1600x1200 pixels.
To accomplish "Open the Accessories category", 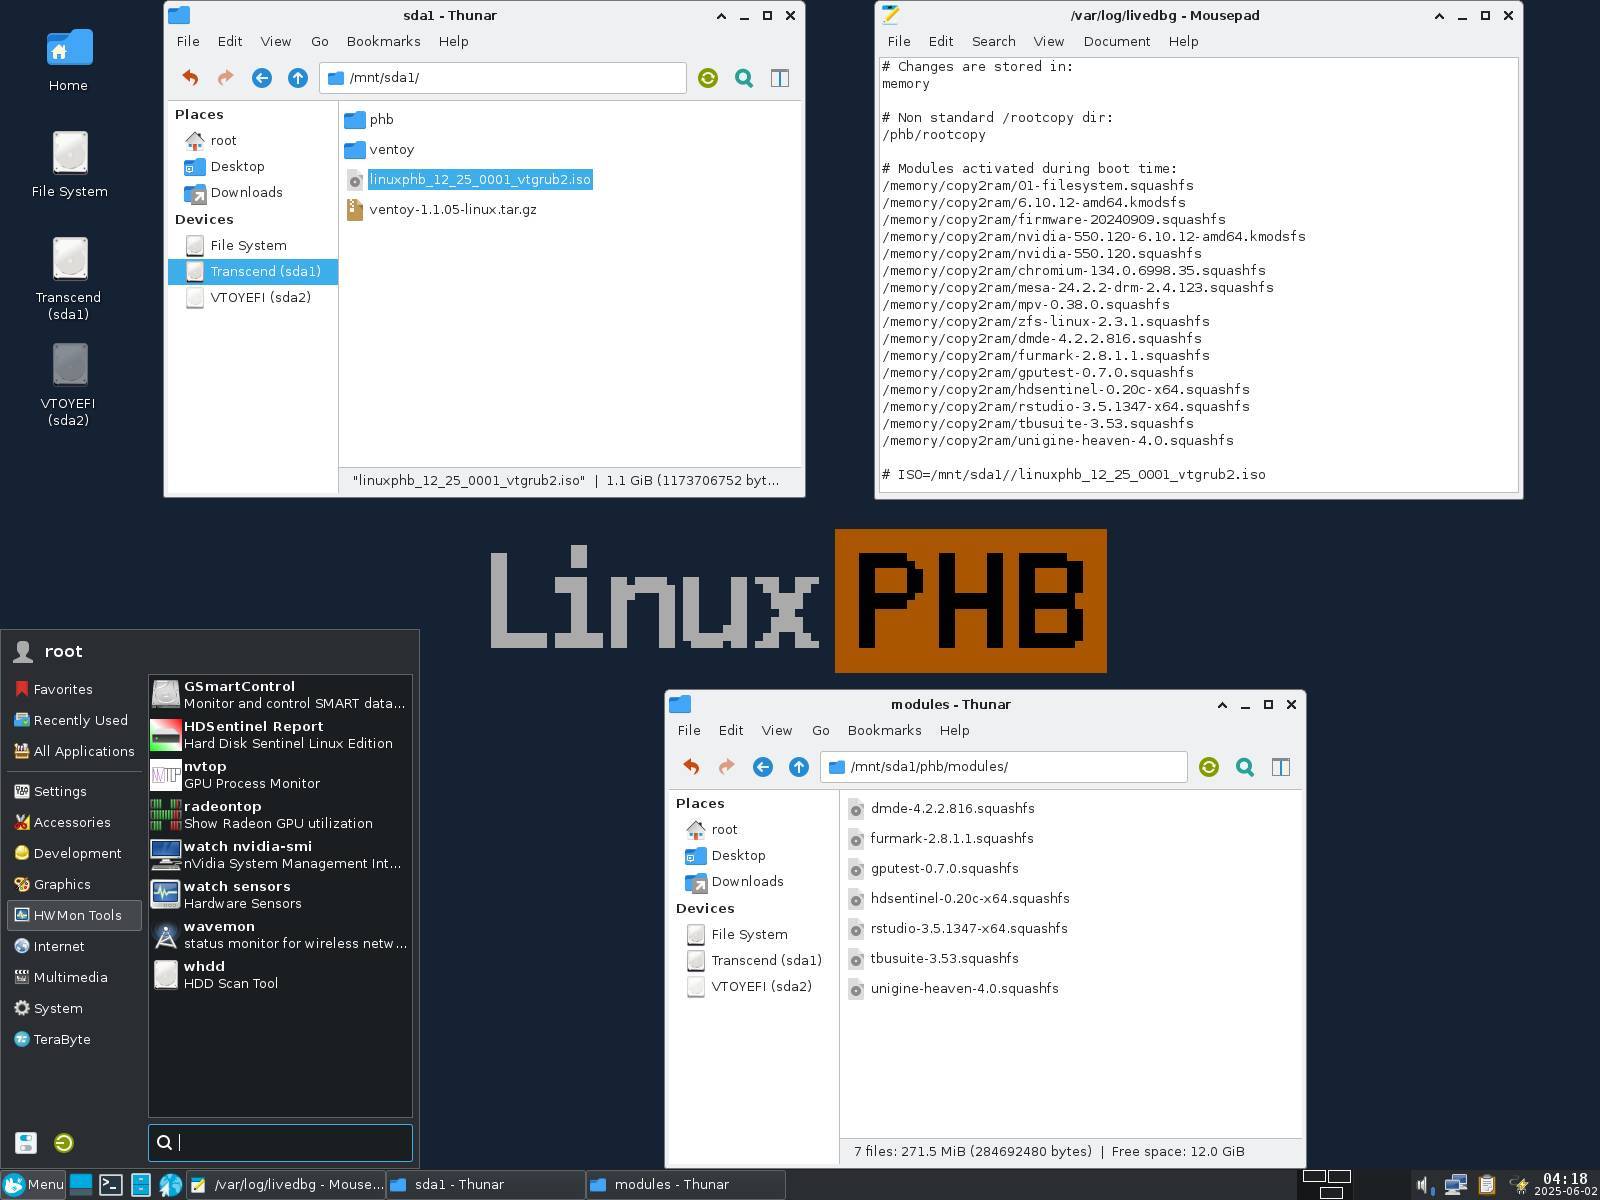I will [73, 822].
